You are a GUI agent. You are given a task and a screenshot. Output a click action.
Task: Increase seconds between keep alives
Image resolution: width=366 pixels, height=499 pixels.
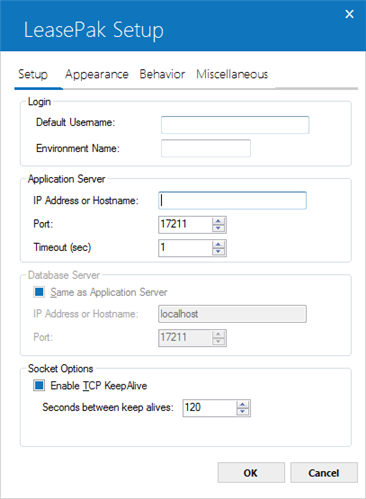tap(243, 404)
